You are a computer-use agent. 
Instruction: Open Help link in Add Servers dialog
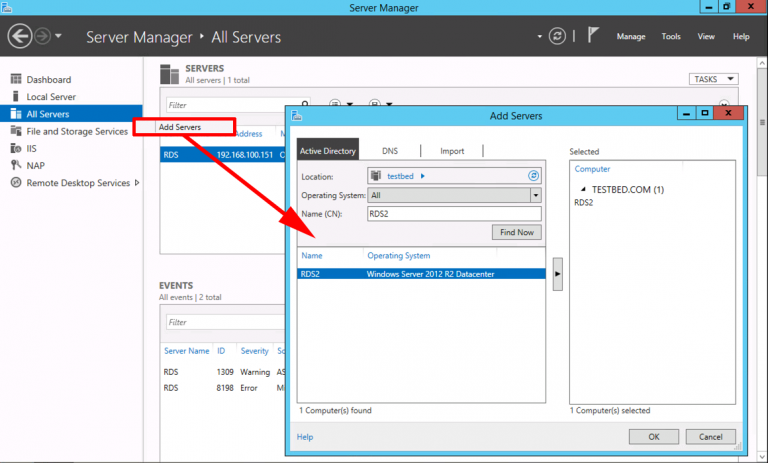(x=305, y=437)
